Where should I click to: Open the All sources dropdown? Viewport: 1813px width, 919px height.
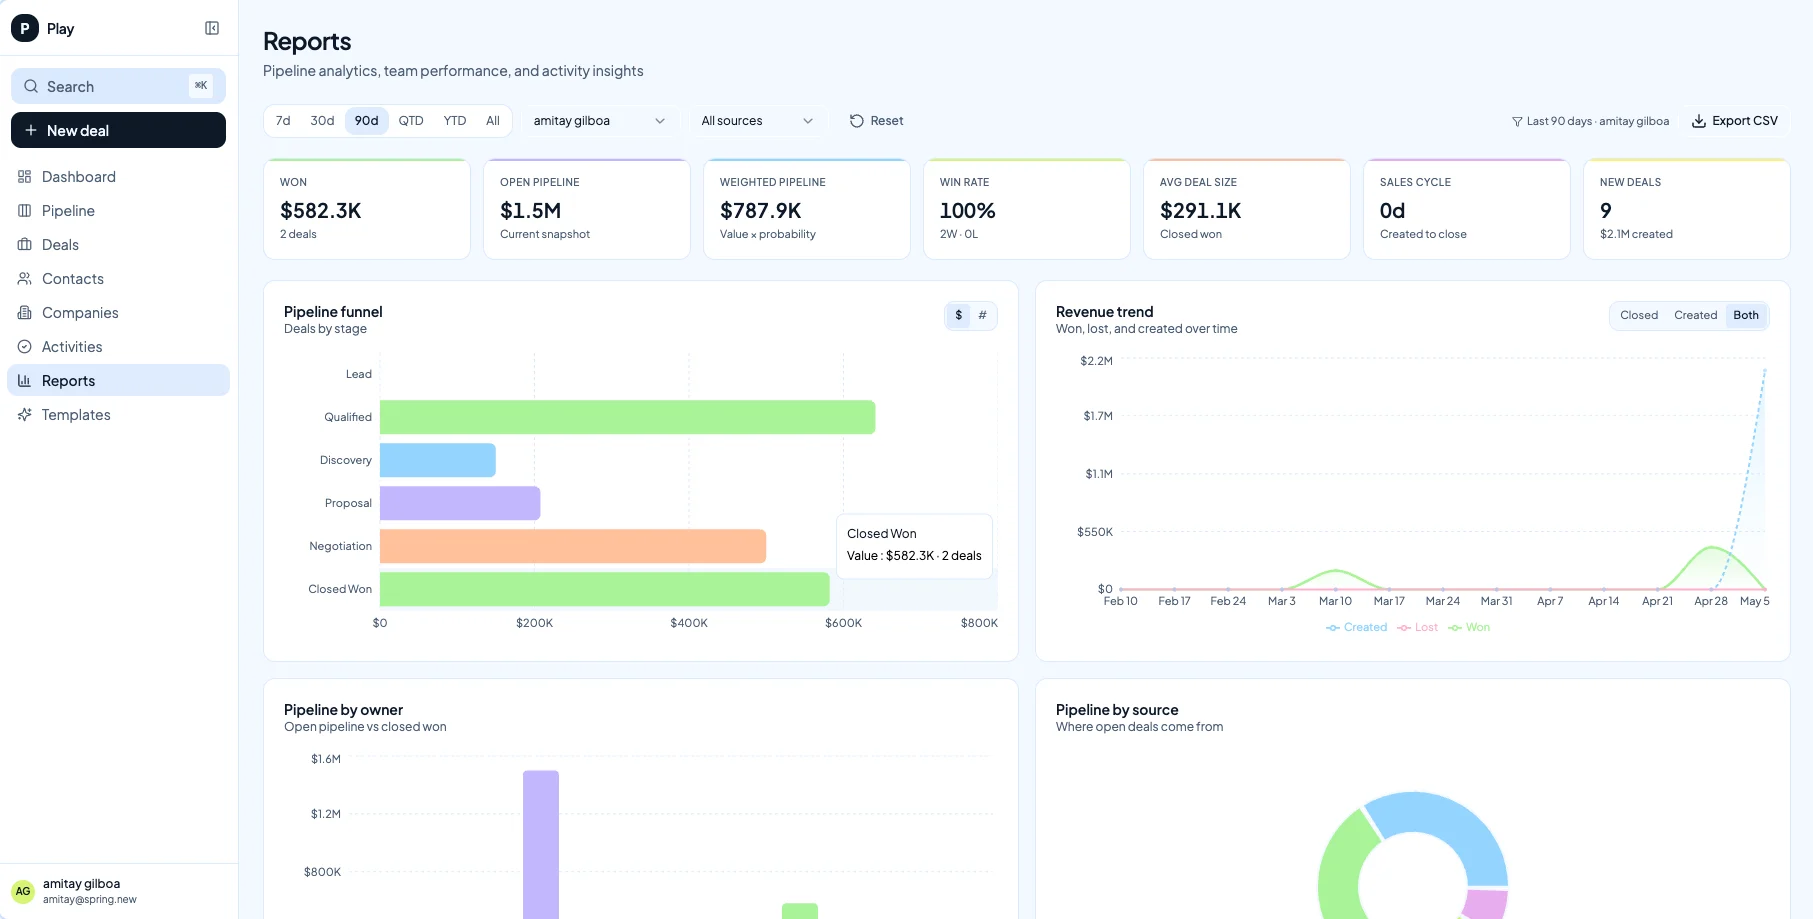tap(758, 121)
